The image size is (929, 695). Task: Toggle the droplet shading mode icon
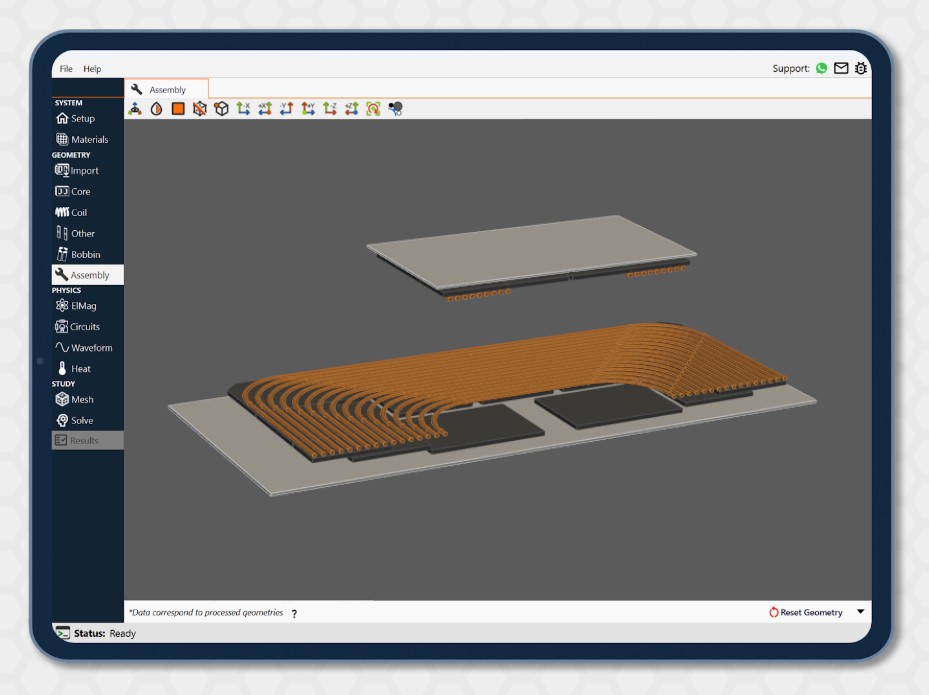(156, 108)
